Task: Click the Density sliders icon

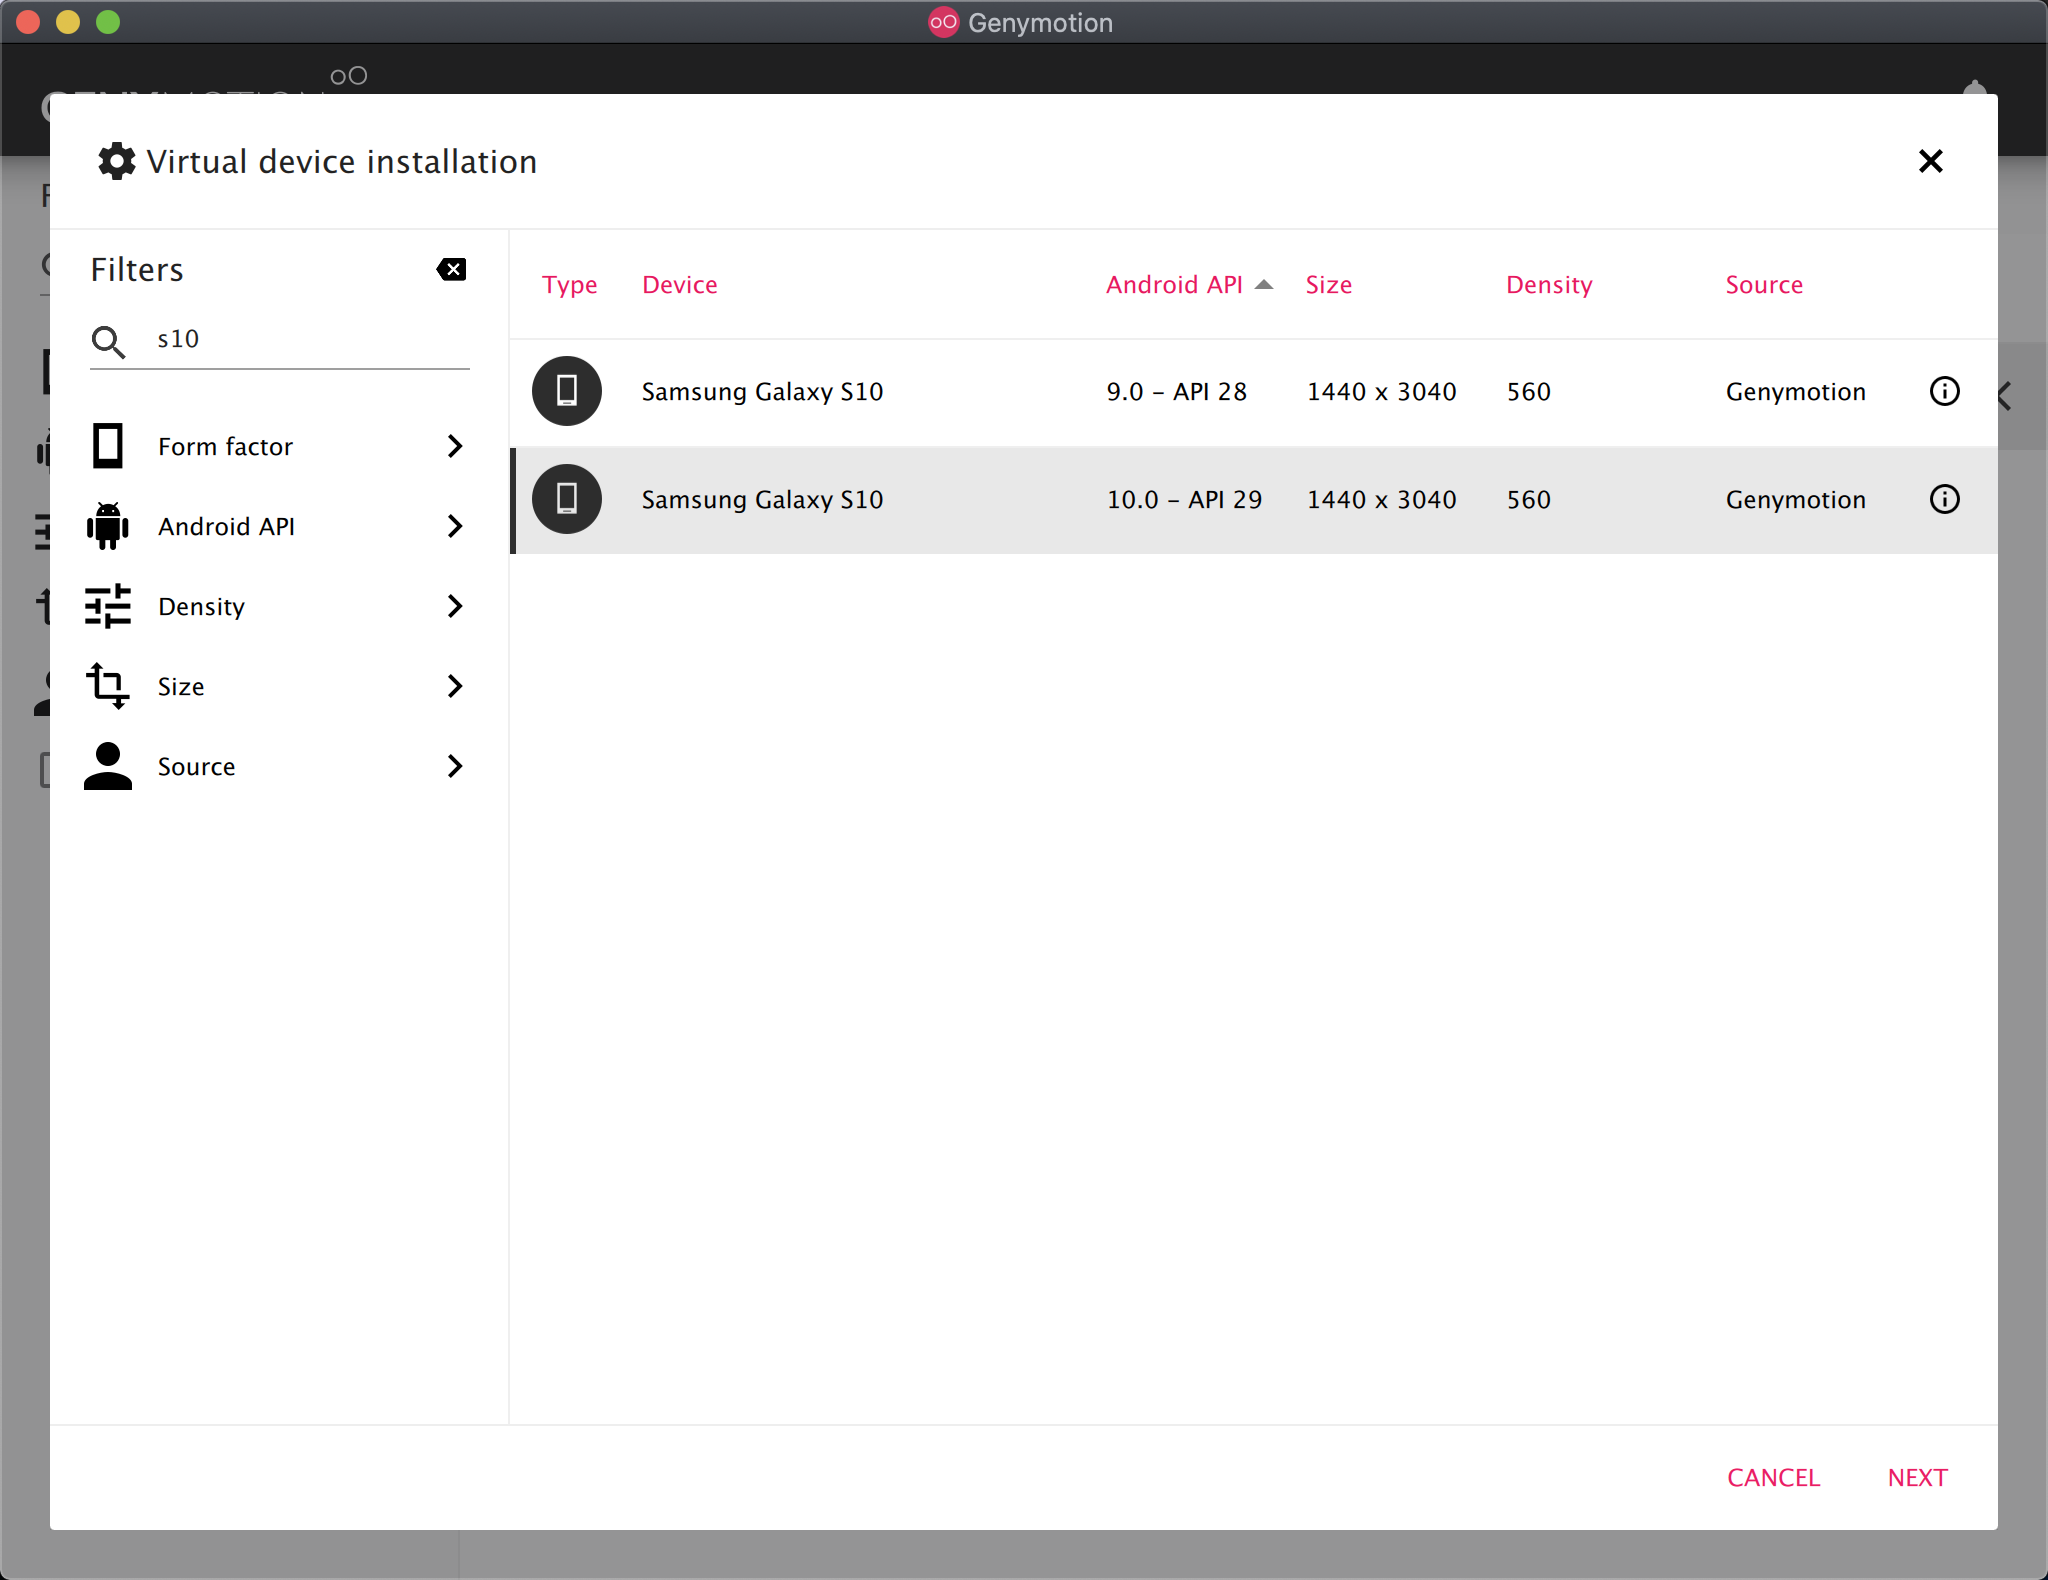Action: pos(108,606)
